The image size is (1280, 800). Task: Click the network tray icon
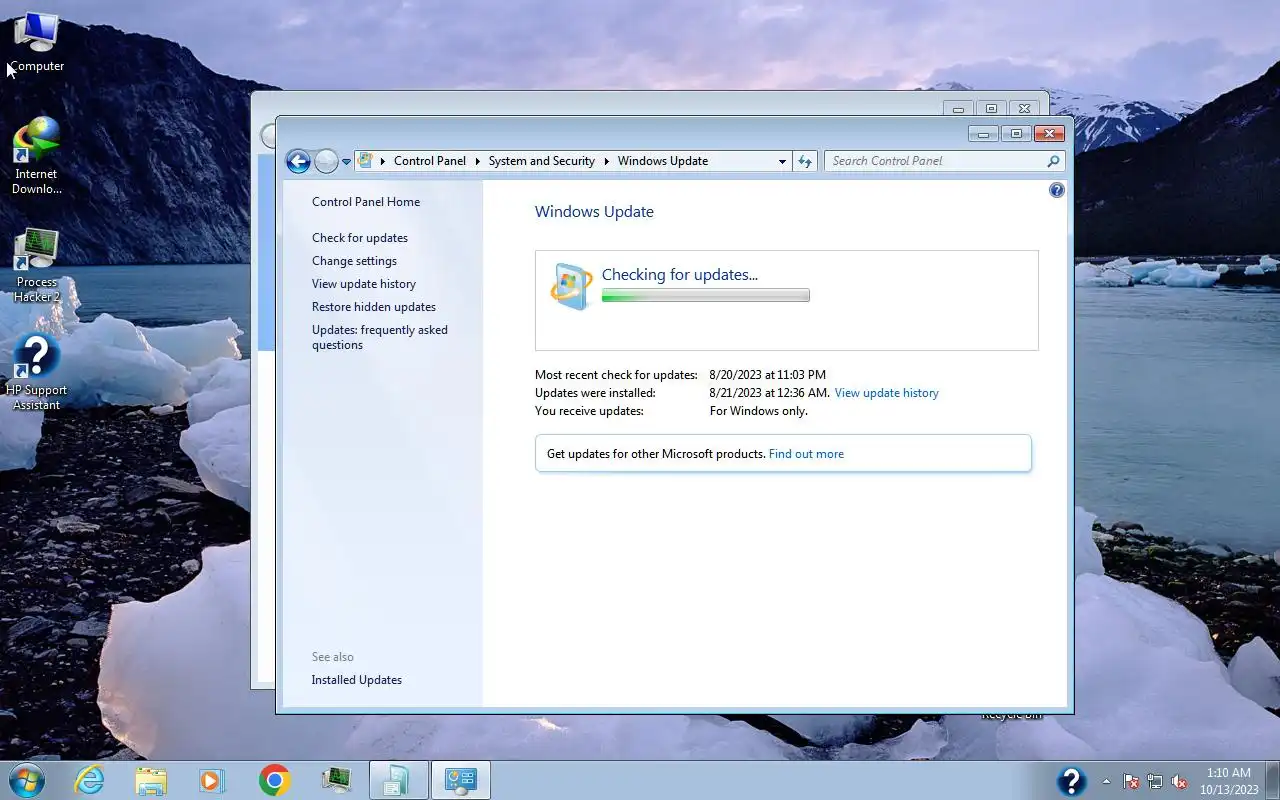[1155, 781]
